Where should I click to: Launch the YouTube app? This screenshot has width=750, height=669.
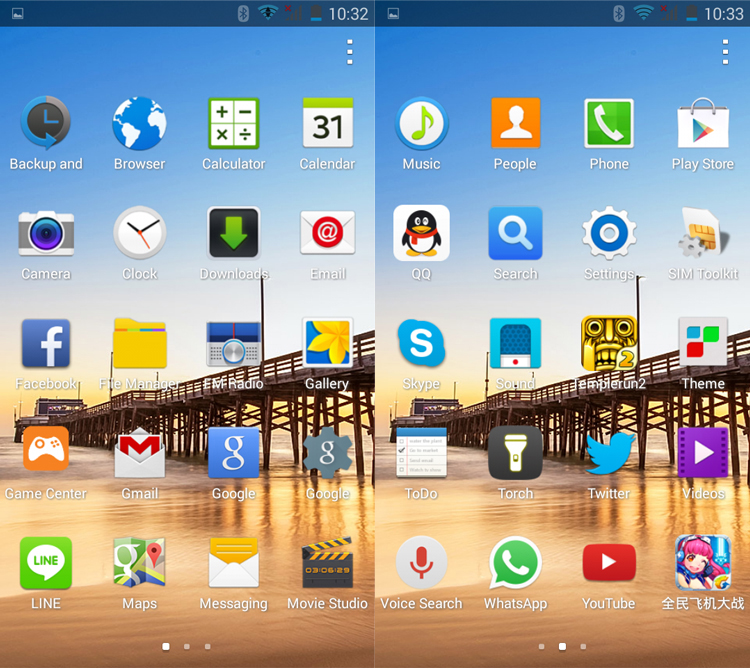(609, 564)
